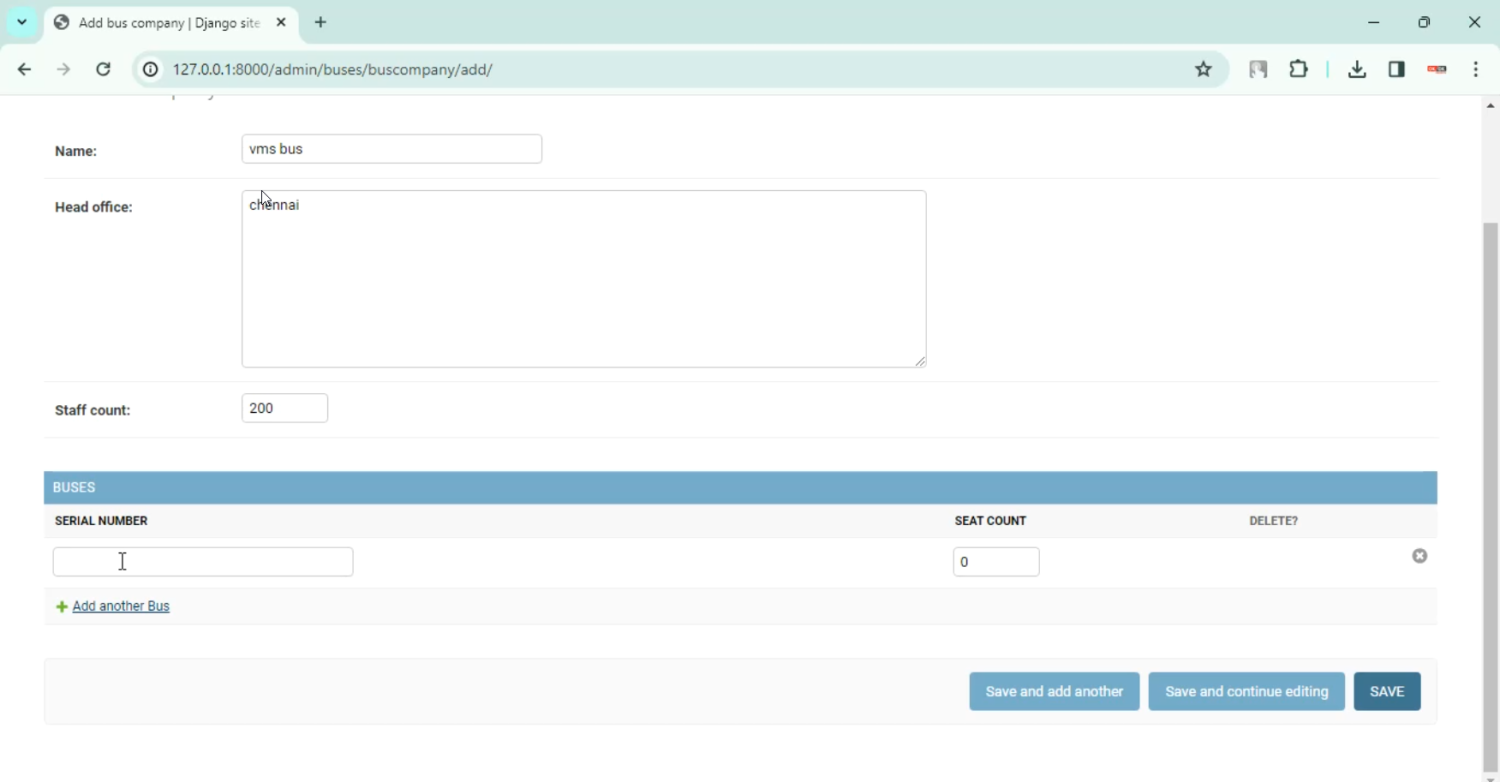Open the tab search dropdown arrow

22,22
